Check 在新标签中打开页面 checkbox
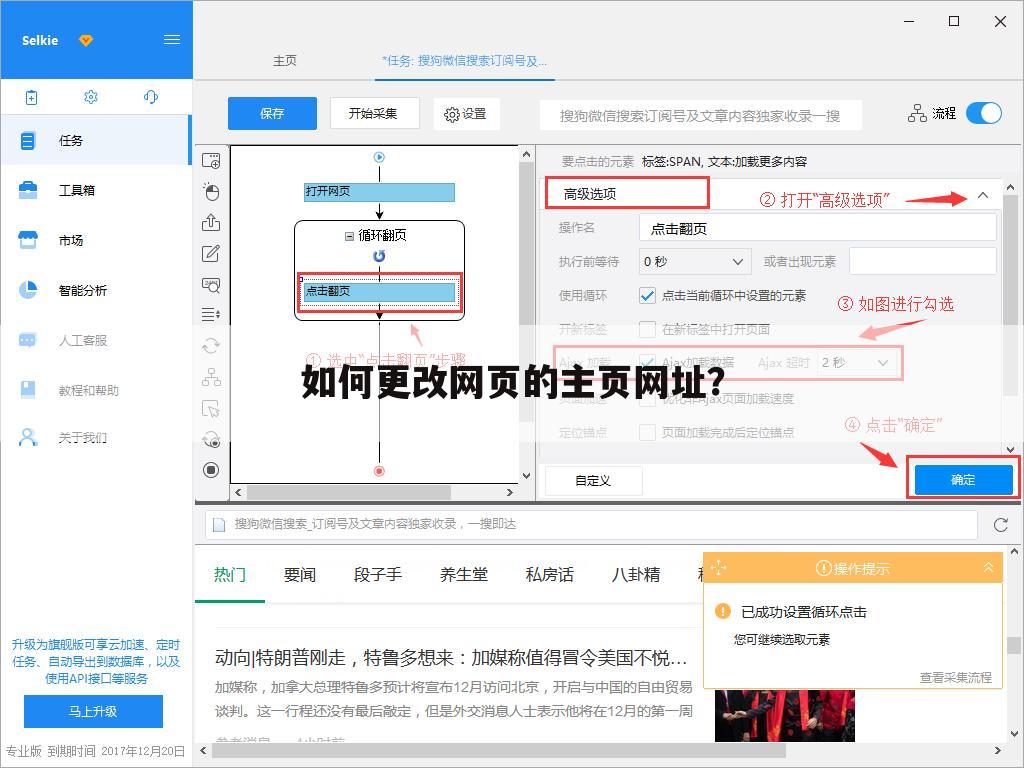 click(647, 329)
